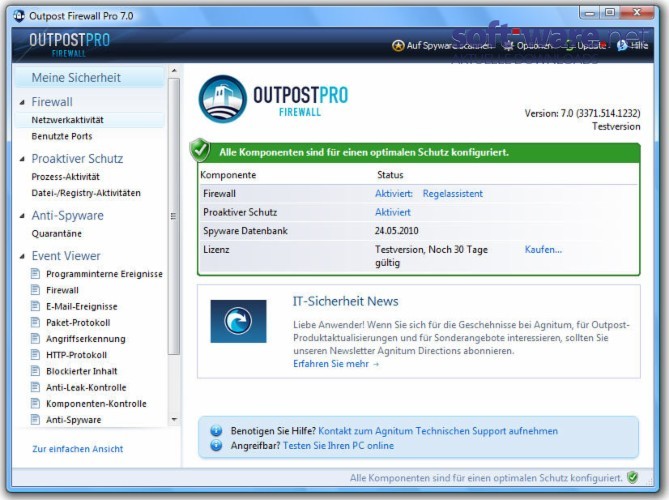Screen dimensions: 669x500
Task: Click Aktiviert link for Proaktiver Schutz
Action: [x=393, y=212]
